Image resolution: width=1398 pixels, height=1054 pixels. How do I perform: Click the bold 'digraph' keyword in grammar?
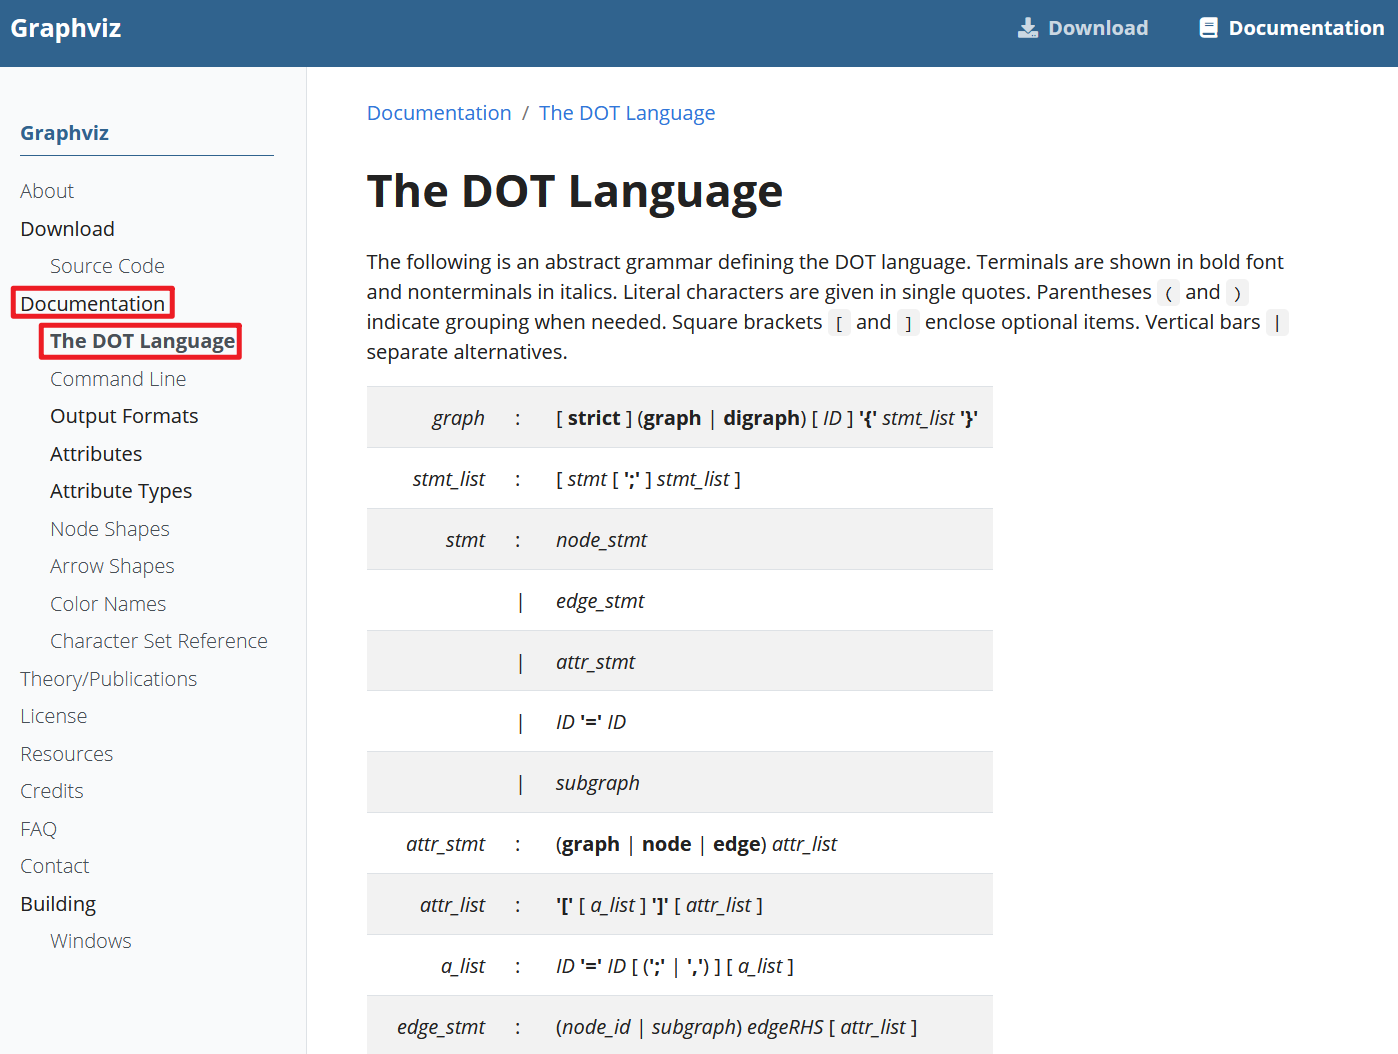click(x=762, y=418)
